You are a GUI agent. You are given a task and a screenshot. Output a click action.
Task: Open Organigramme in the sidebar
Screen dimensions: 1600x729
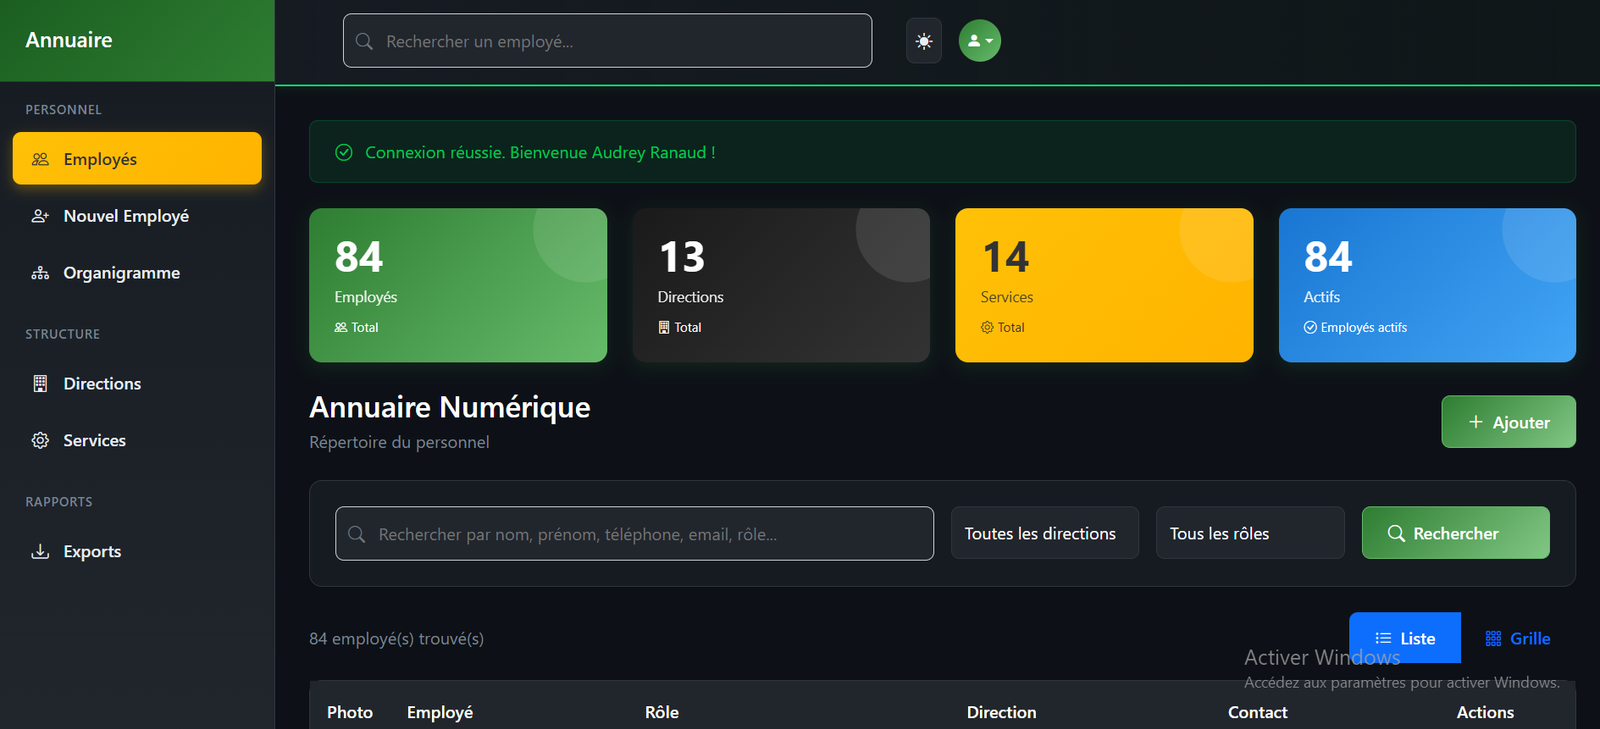pyautogui.click(x=137, y=273)
